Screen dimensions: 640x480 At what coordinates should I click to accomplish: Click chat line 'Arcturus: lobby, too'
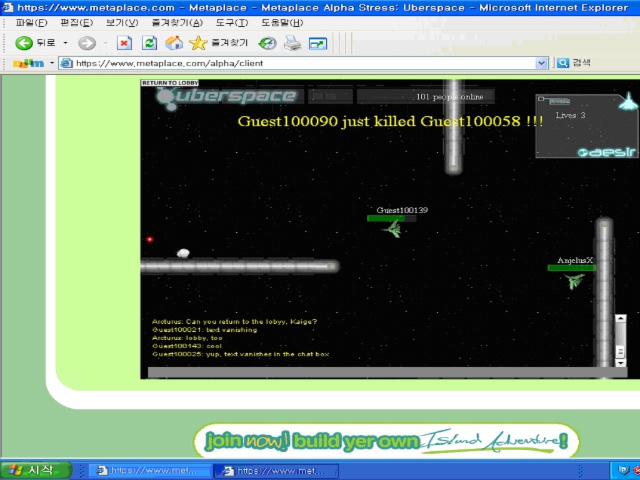coord(187,338)
